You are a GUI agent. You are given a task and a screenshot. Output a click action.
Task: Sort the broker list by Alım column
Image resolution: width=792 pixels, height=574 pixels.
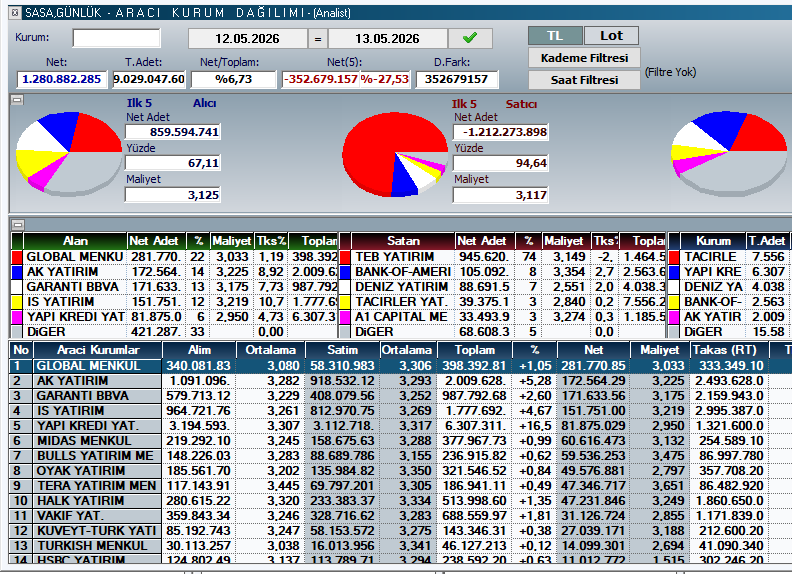point(199,350)
